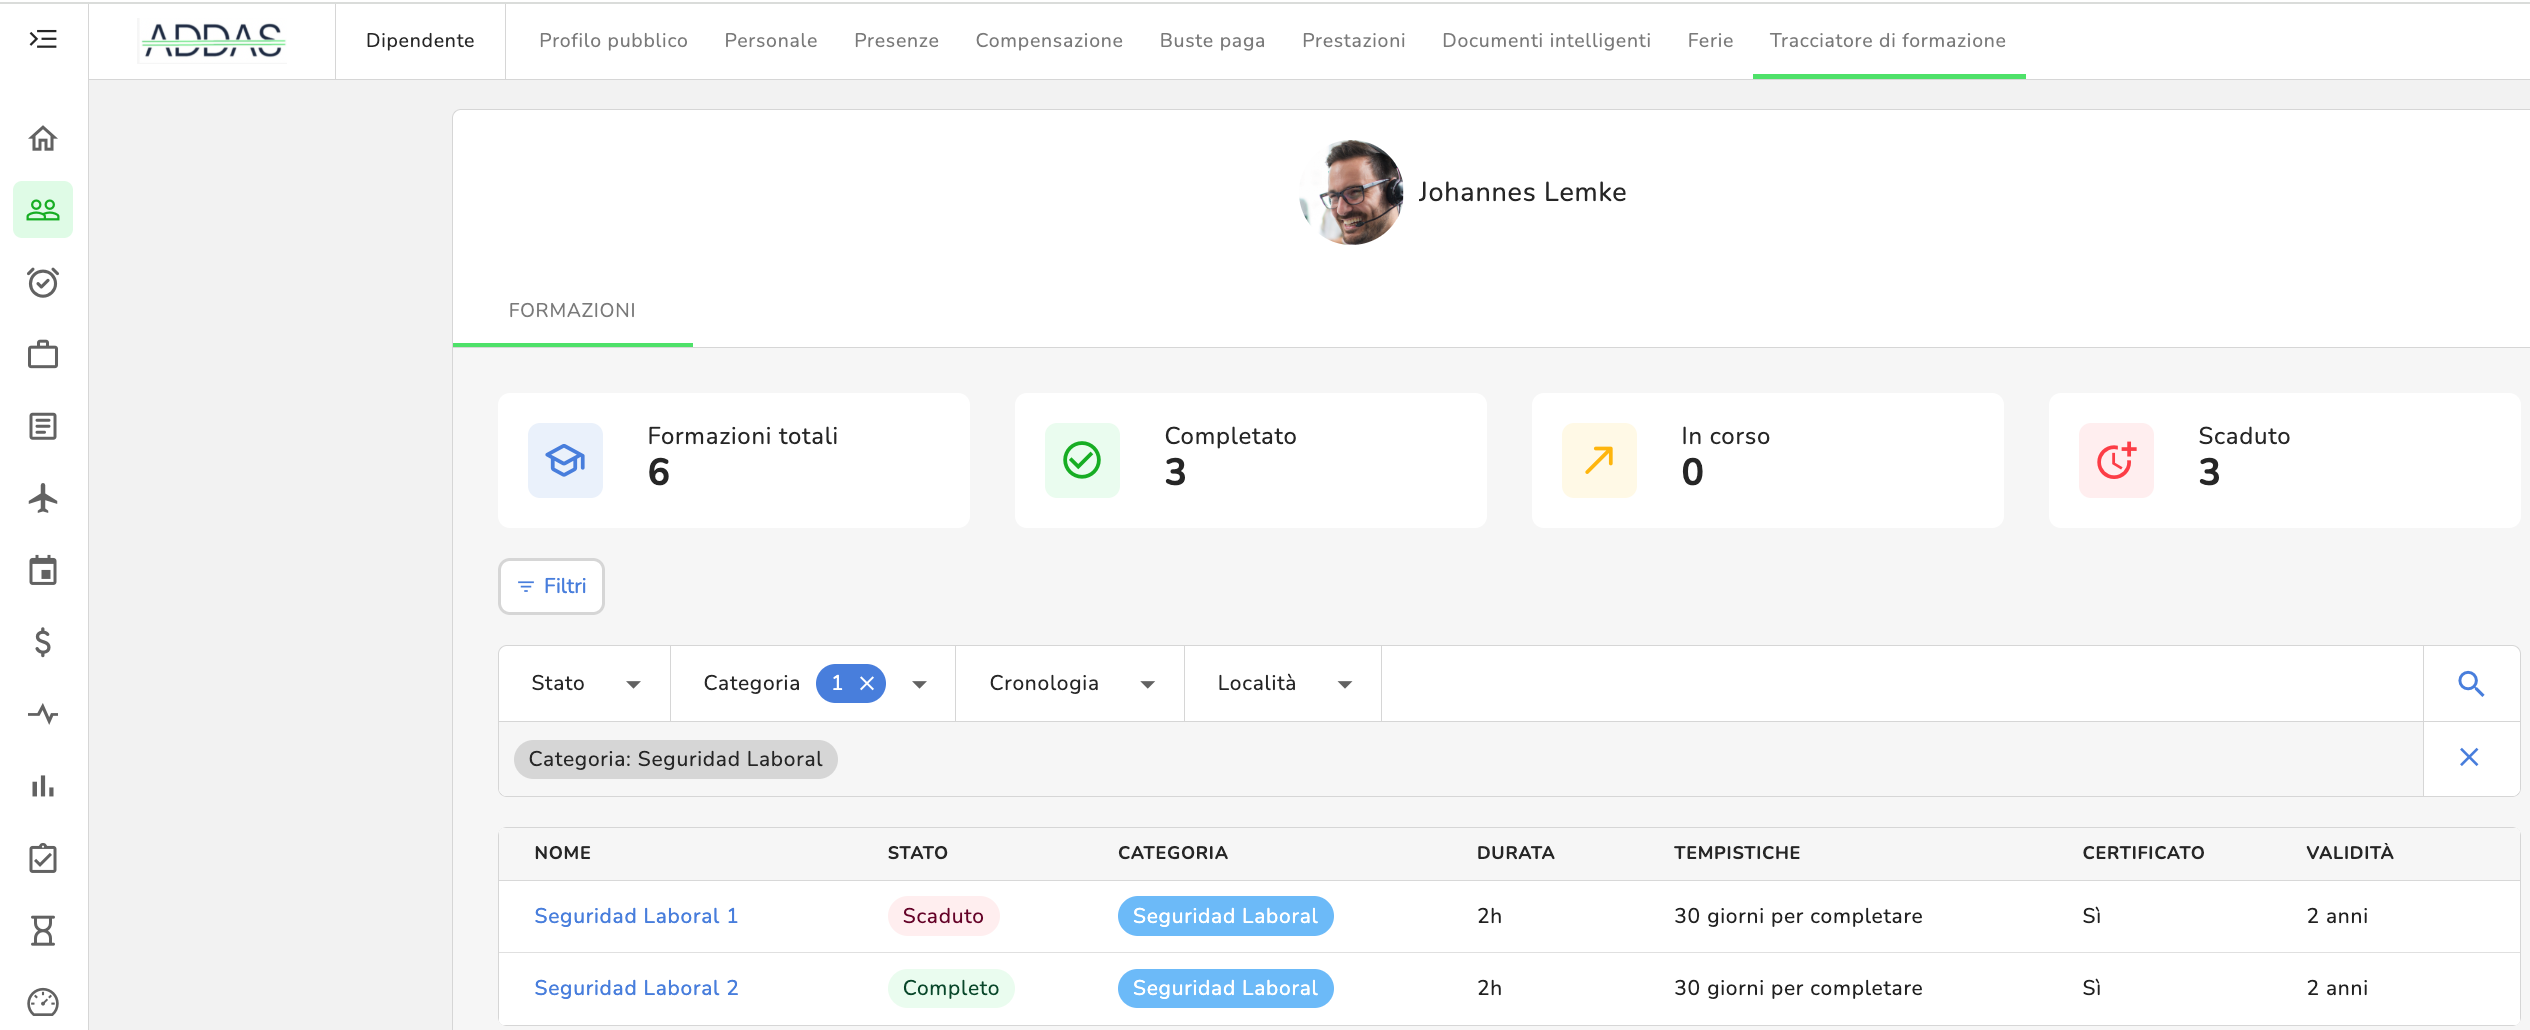Click the Categoria: Seguridad Laboral filter chip
This screenshot has width=2530, height=1030.
(675, 759)
